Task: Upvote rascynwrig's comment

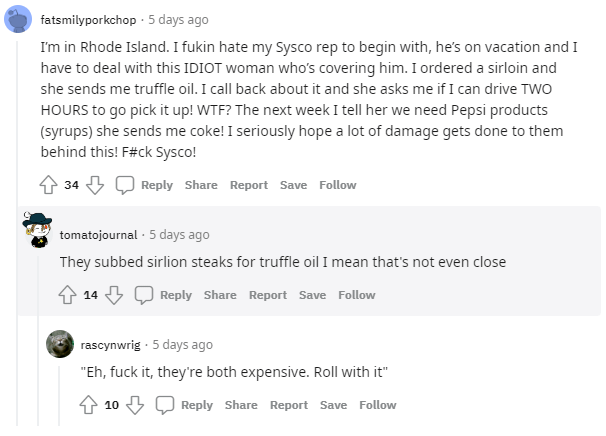Action: [x=89, y=405]
